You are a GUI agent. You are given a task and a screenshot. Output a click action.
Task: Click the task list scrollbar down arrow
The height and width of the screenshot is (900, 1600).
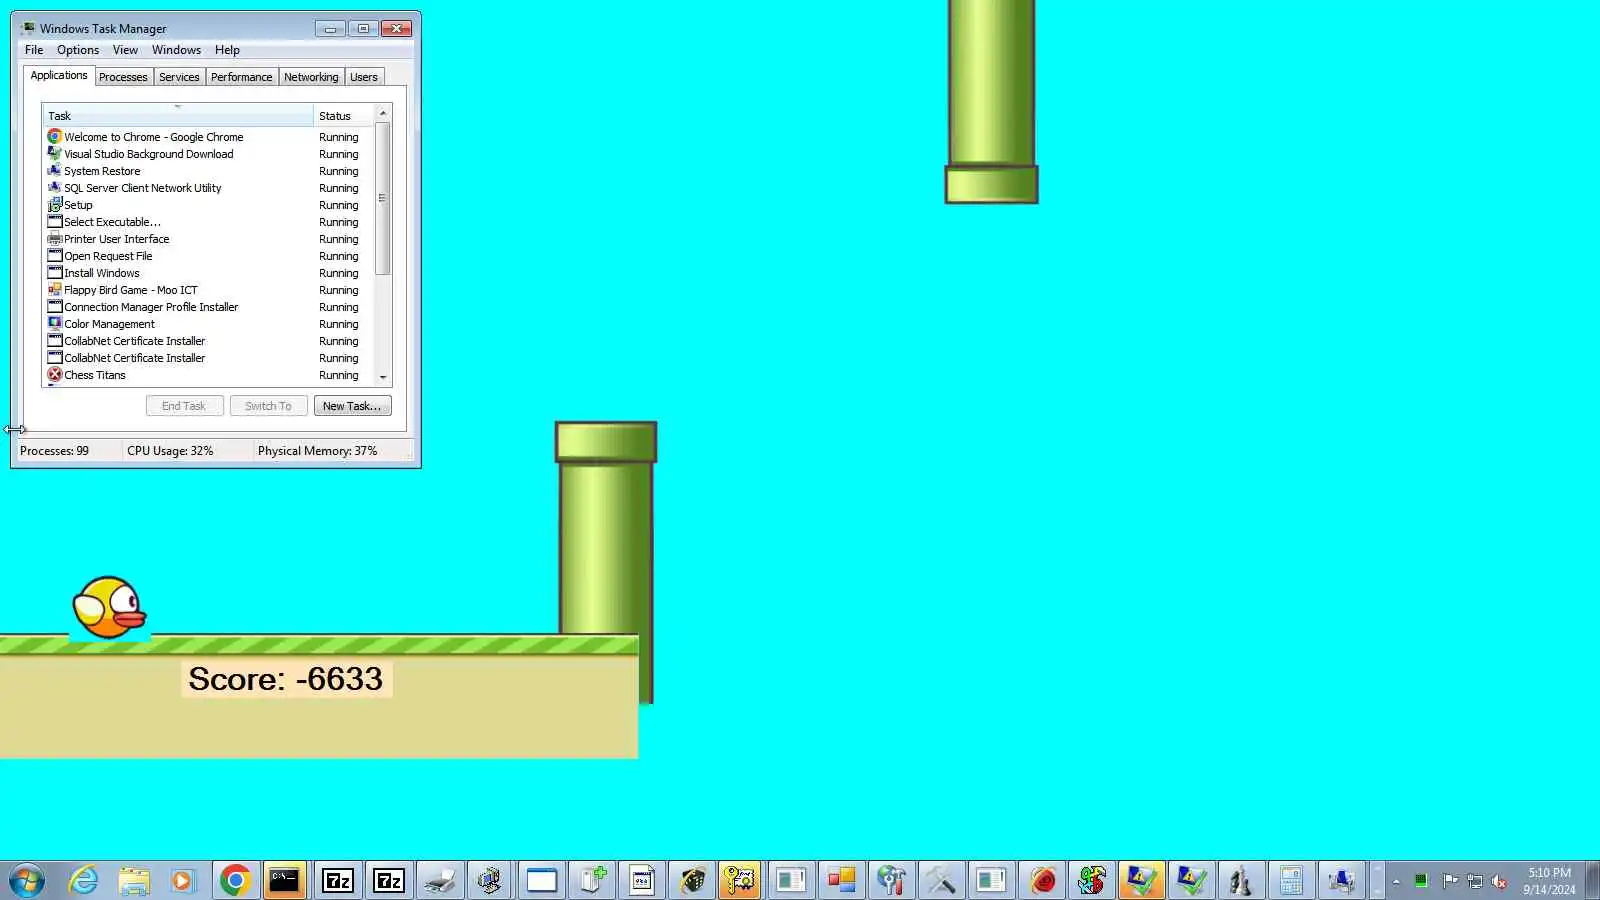pyautogui.click(x=383, y=377)
